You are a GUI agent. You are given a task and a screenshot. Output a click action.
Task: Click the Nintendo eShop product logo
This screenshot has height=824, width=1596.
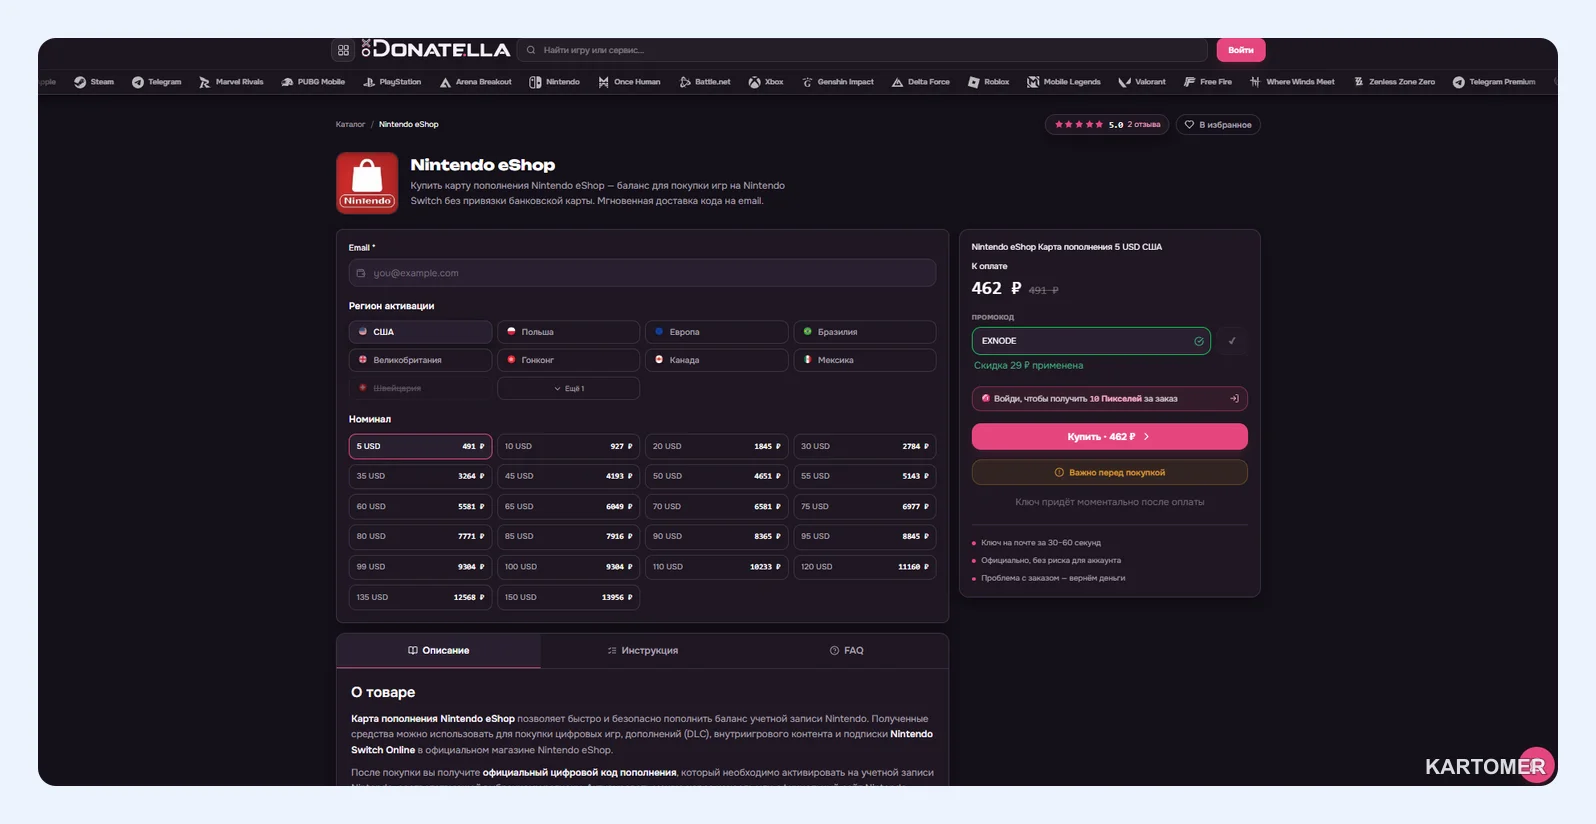(367, 183)
